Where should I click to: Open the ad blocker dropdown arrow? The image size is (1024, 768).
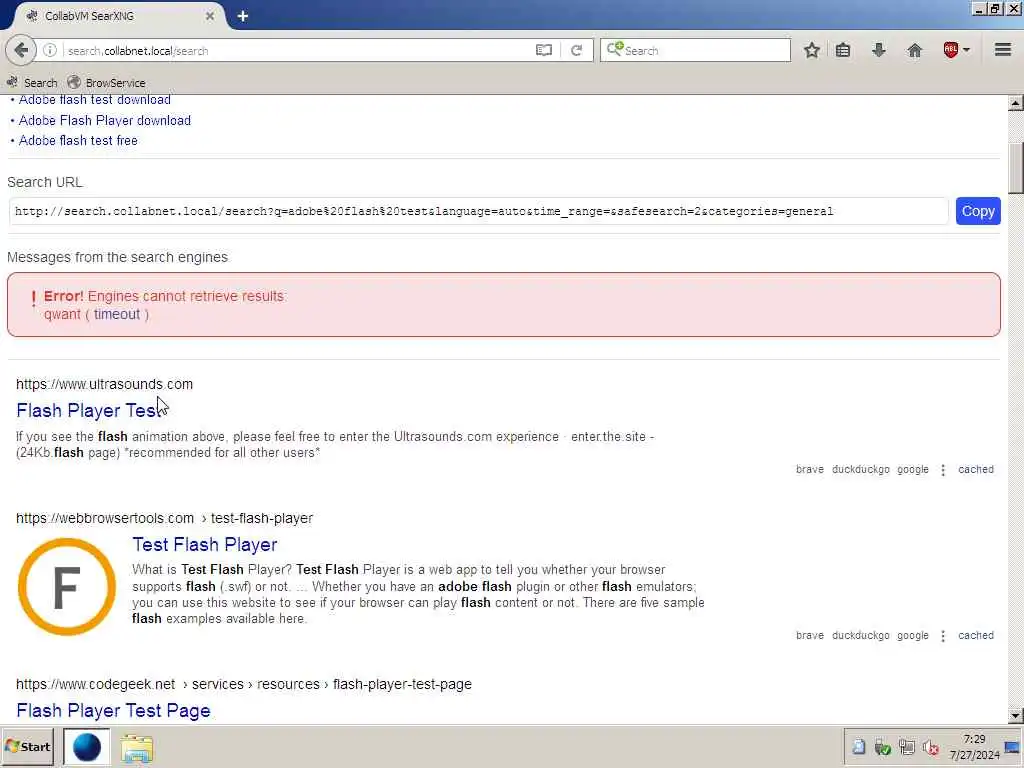coord(967,50)
